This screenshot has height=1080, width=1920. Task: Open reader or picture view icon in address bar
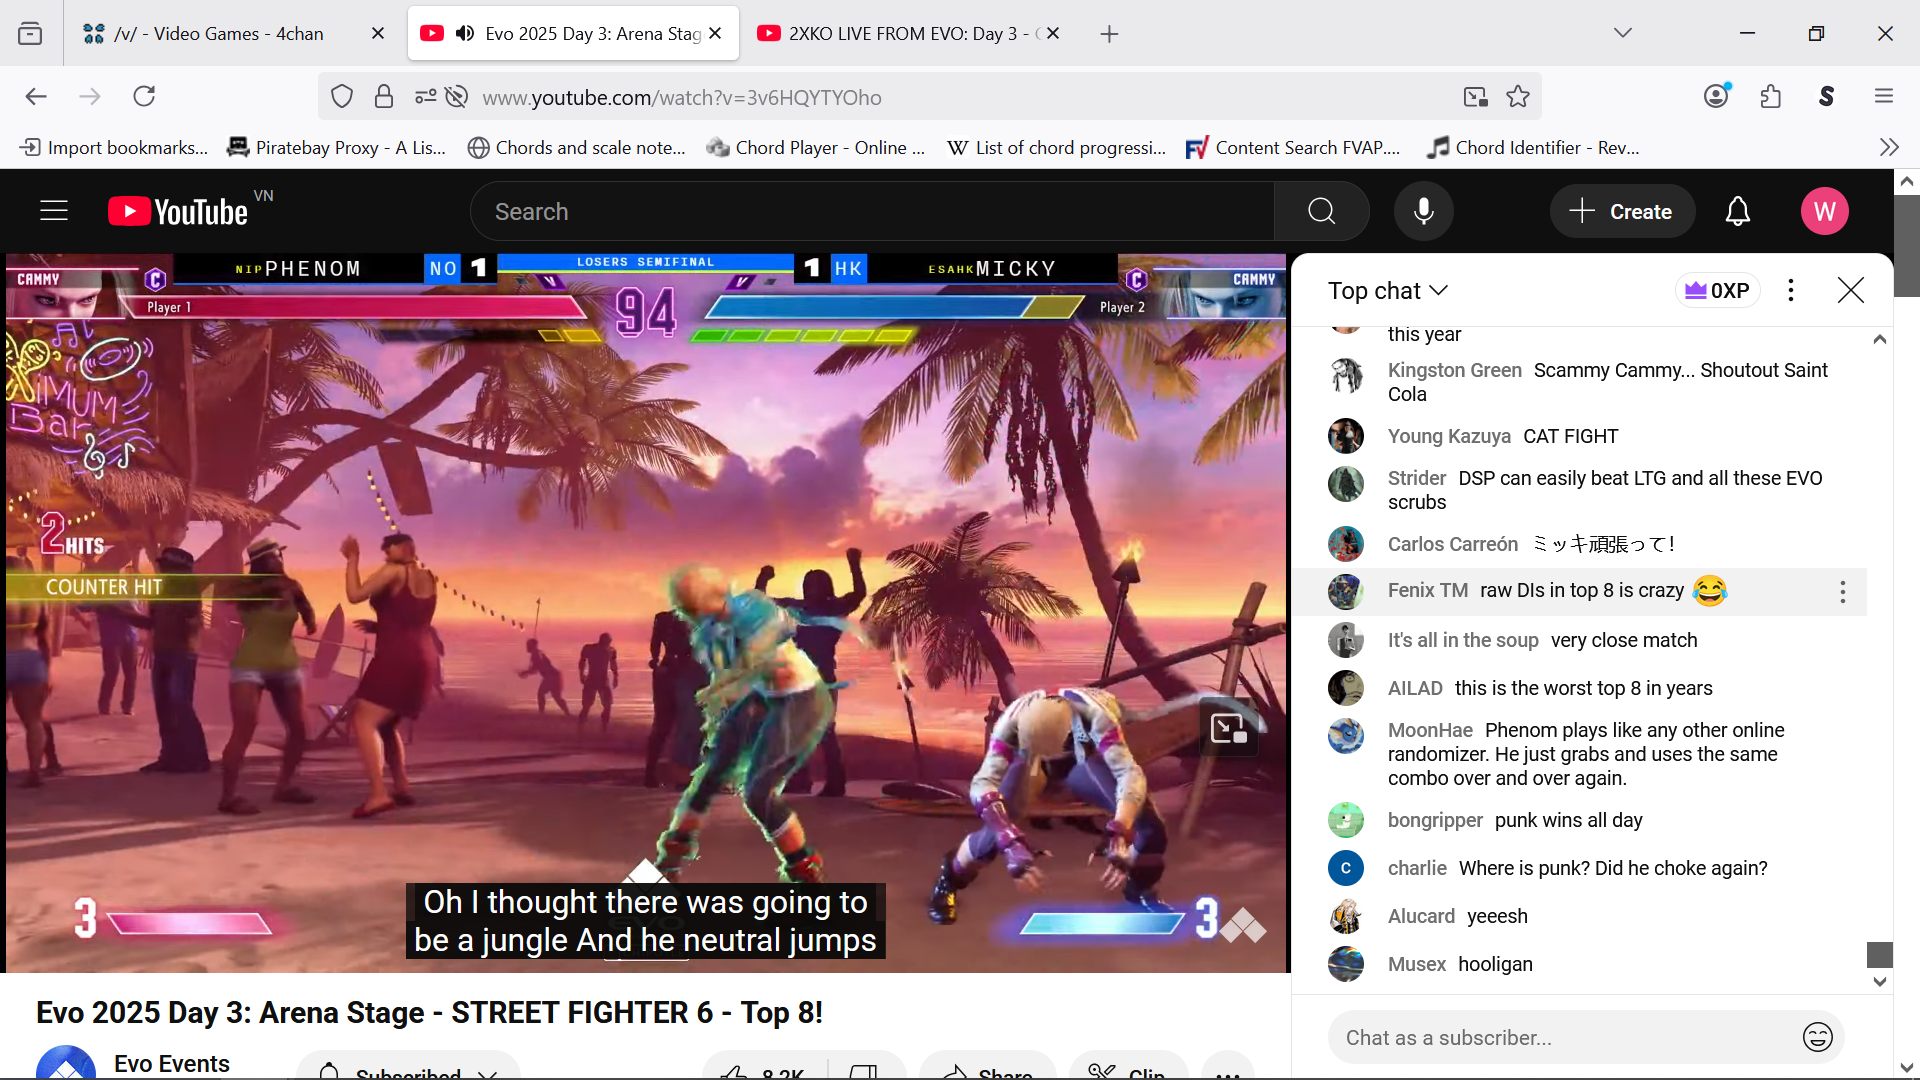[1476, 97]
